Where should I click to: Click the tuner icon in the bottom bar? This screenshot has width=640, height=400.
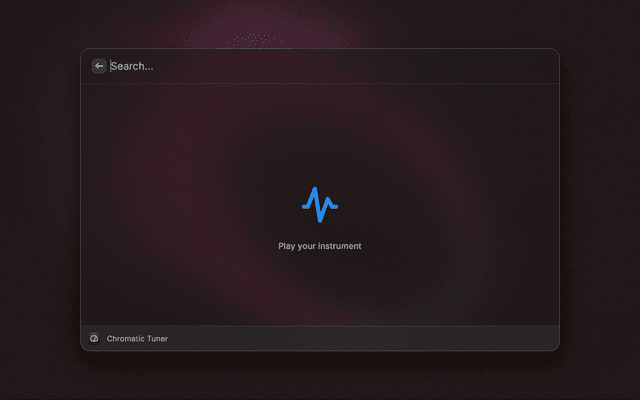[x=94, y=339]
